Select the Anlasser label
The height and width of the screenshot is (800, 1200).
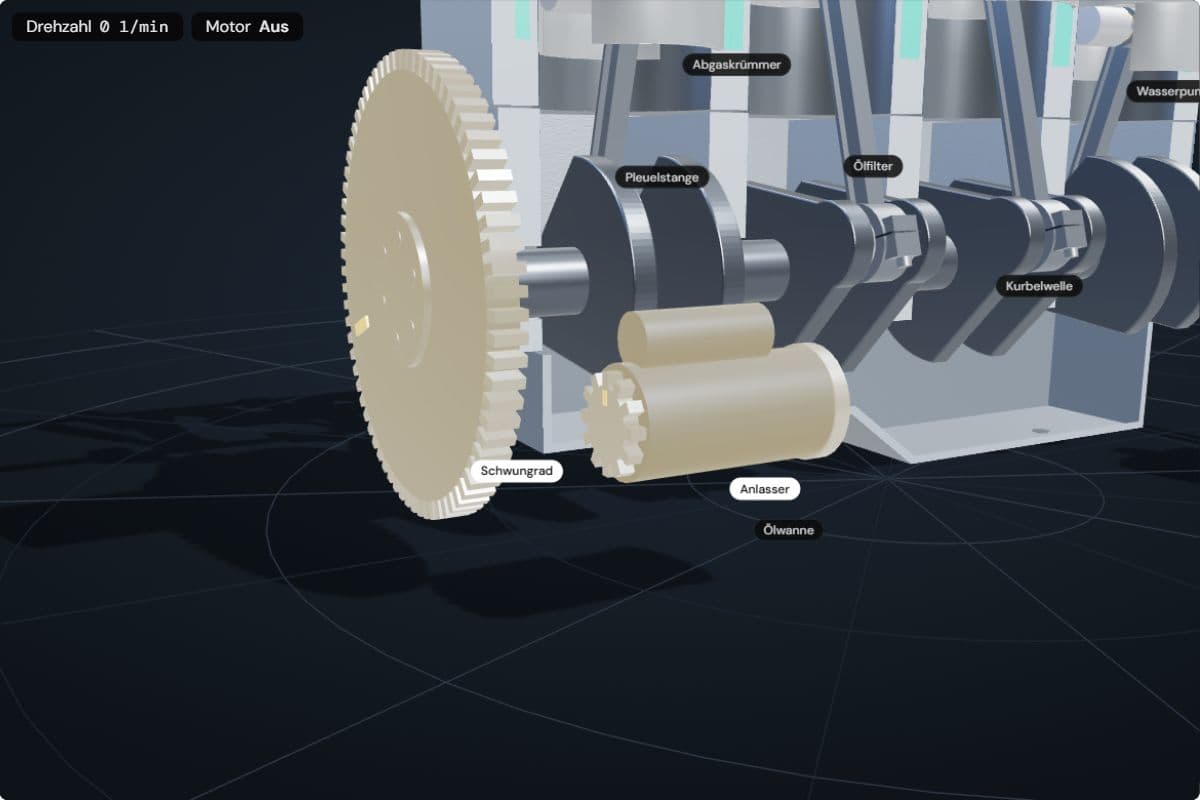[x=765, y=489]
